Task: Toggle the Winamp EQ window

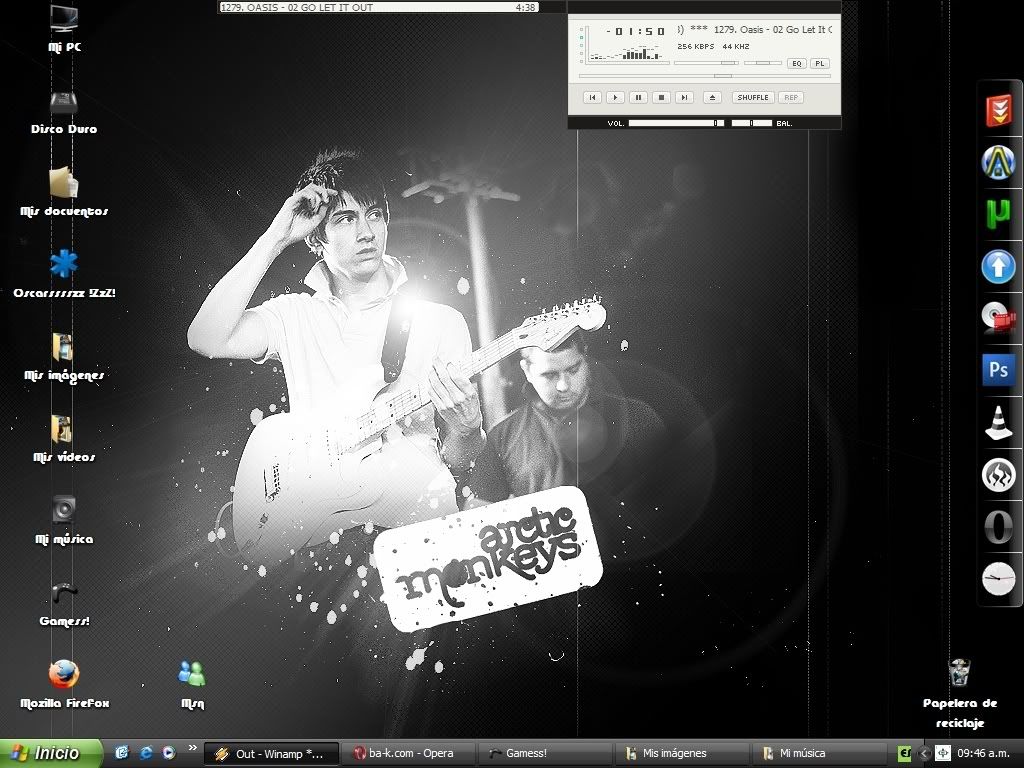Action: tap(796, 63)
